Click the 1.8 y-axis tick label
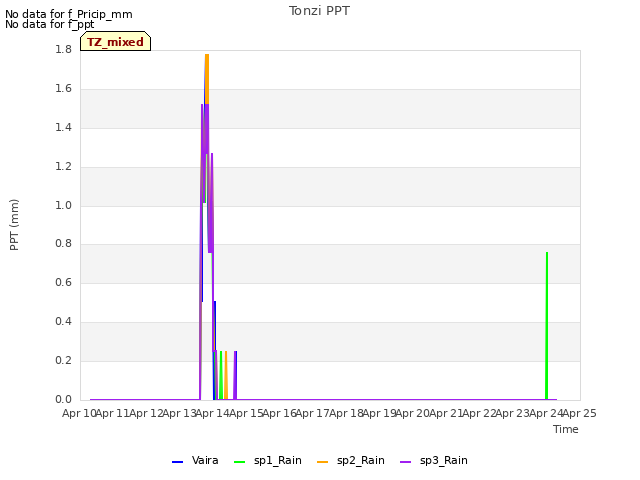640x480 pixels. (63, 49)
